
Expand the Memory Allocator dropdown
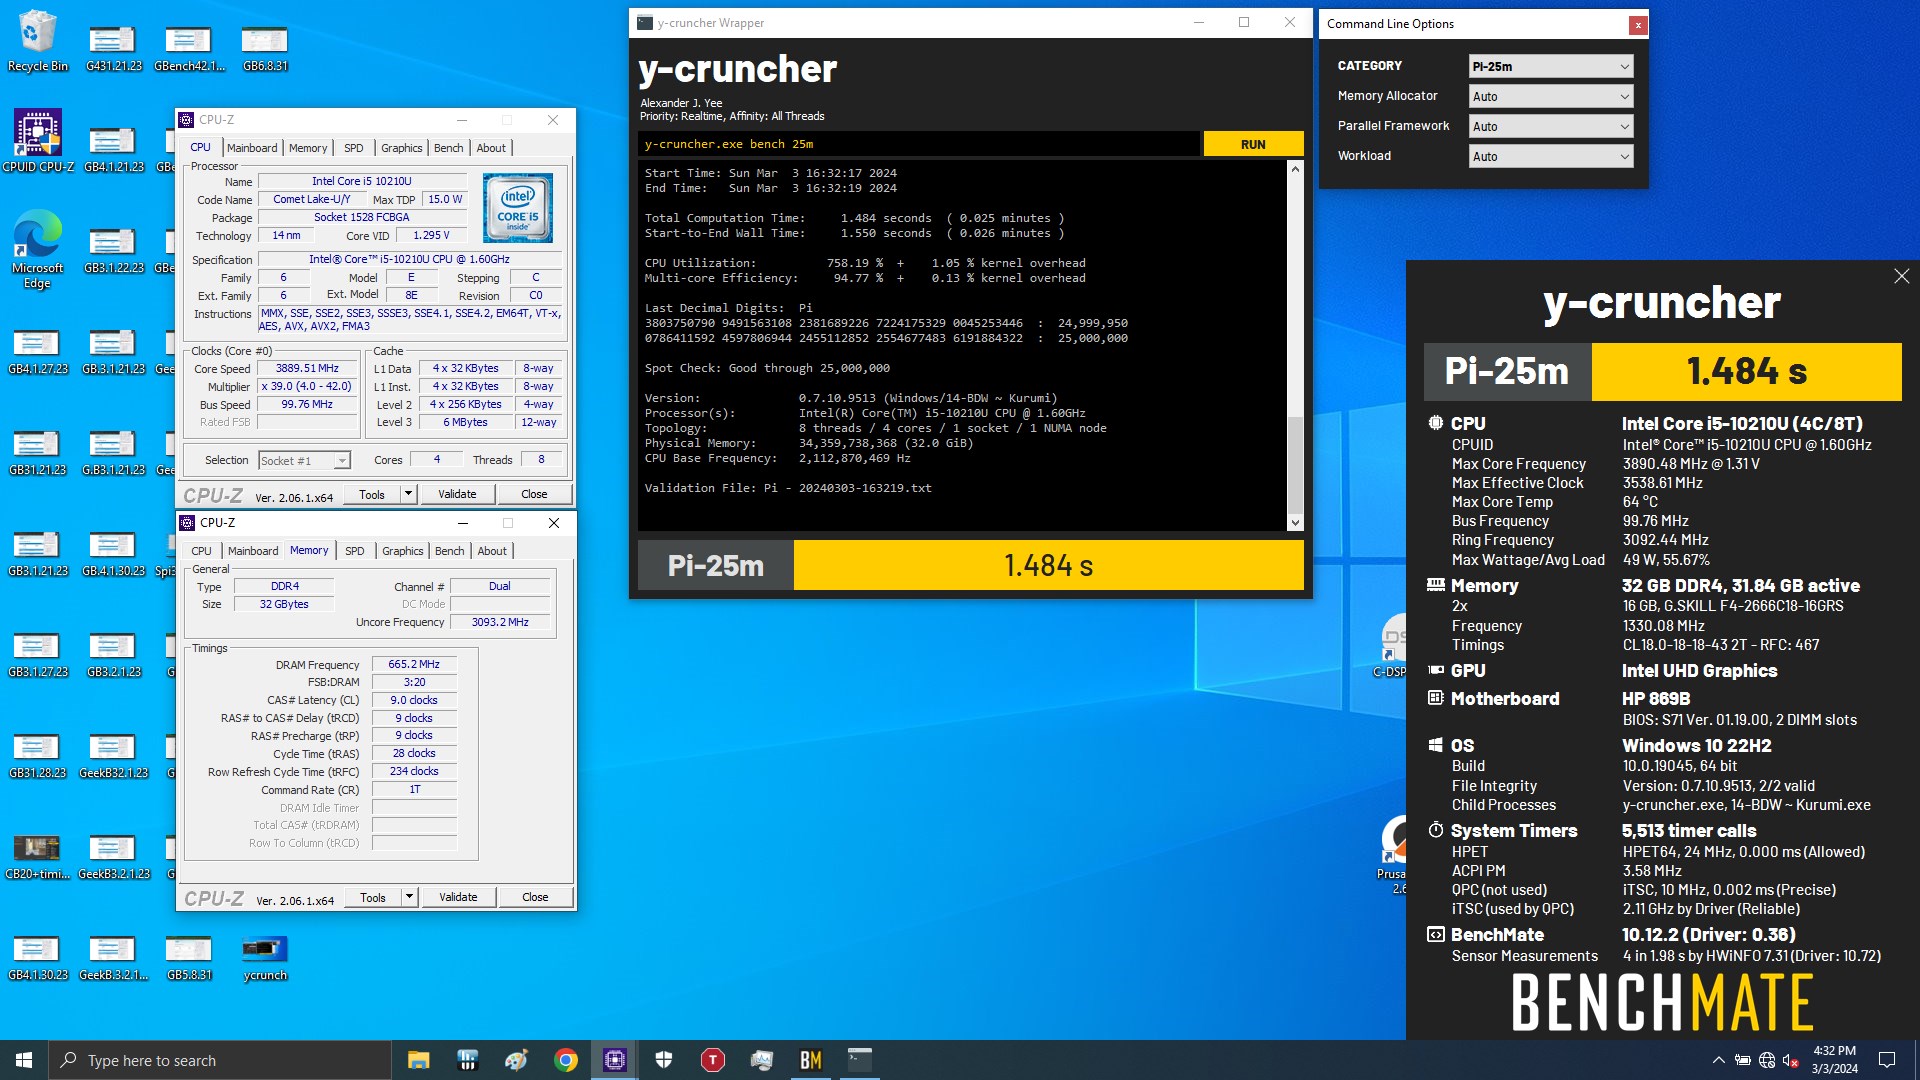tap(1551, 96)
